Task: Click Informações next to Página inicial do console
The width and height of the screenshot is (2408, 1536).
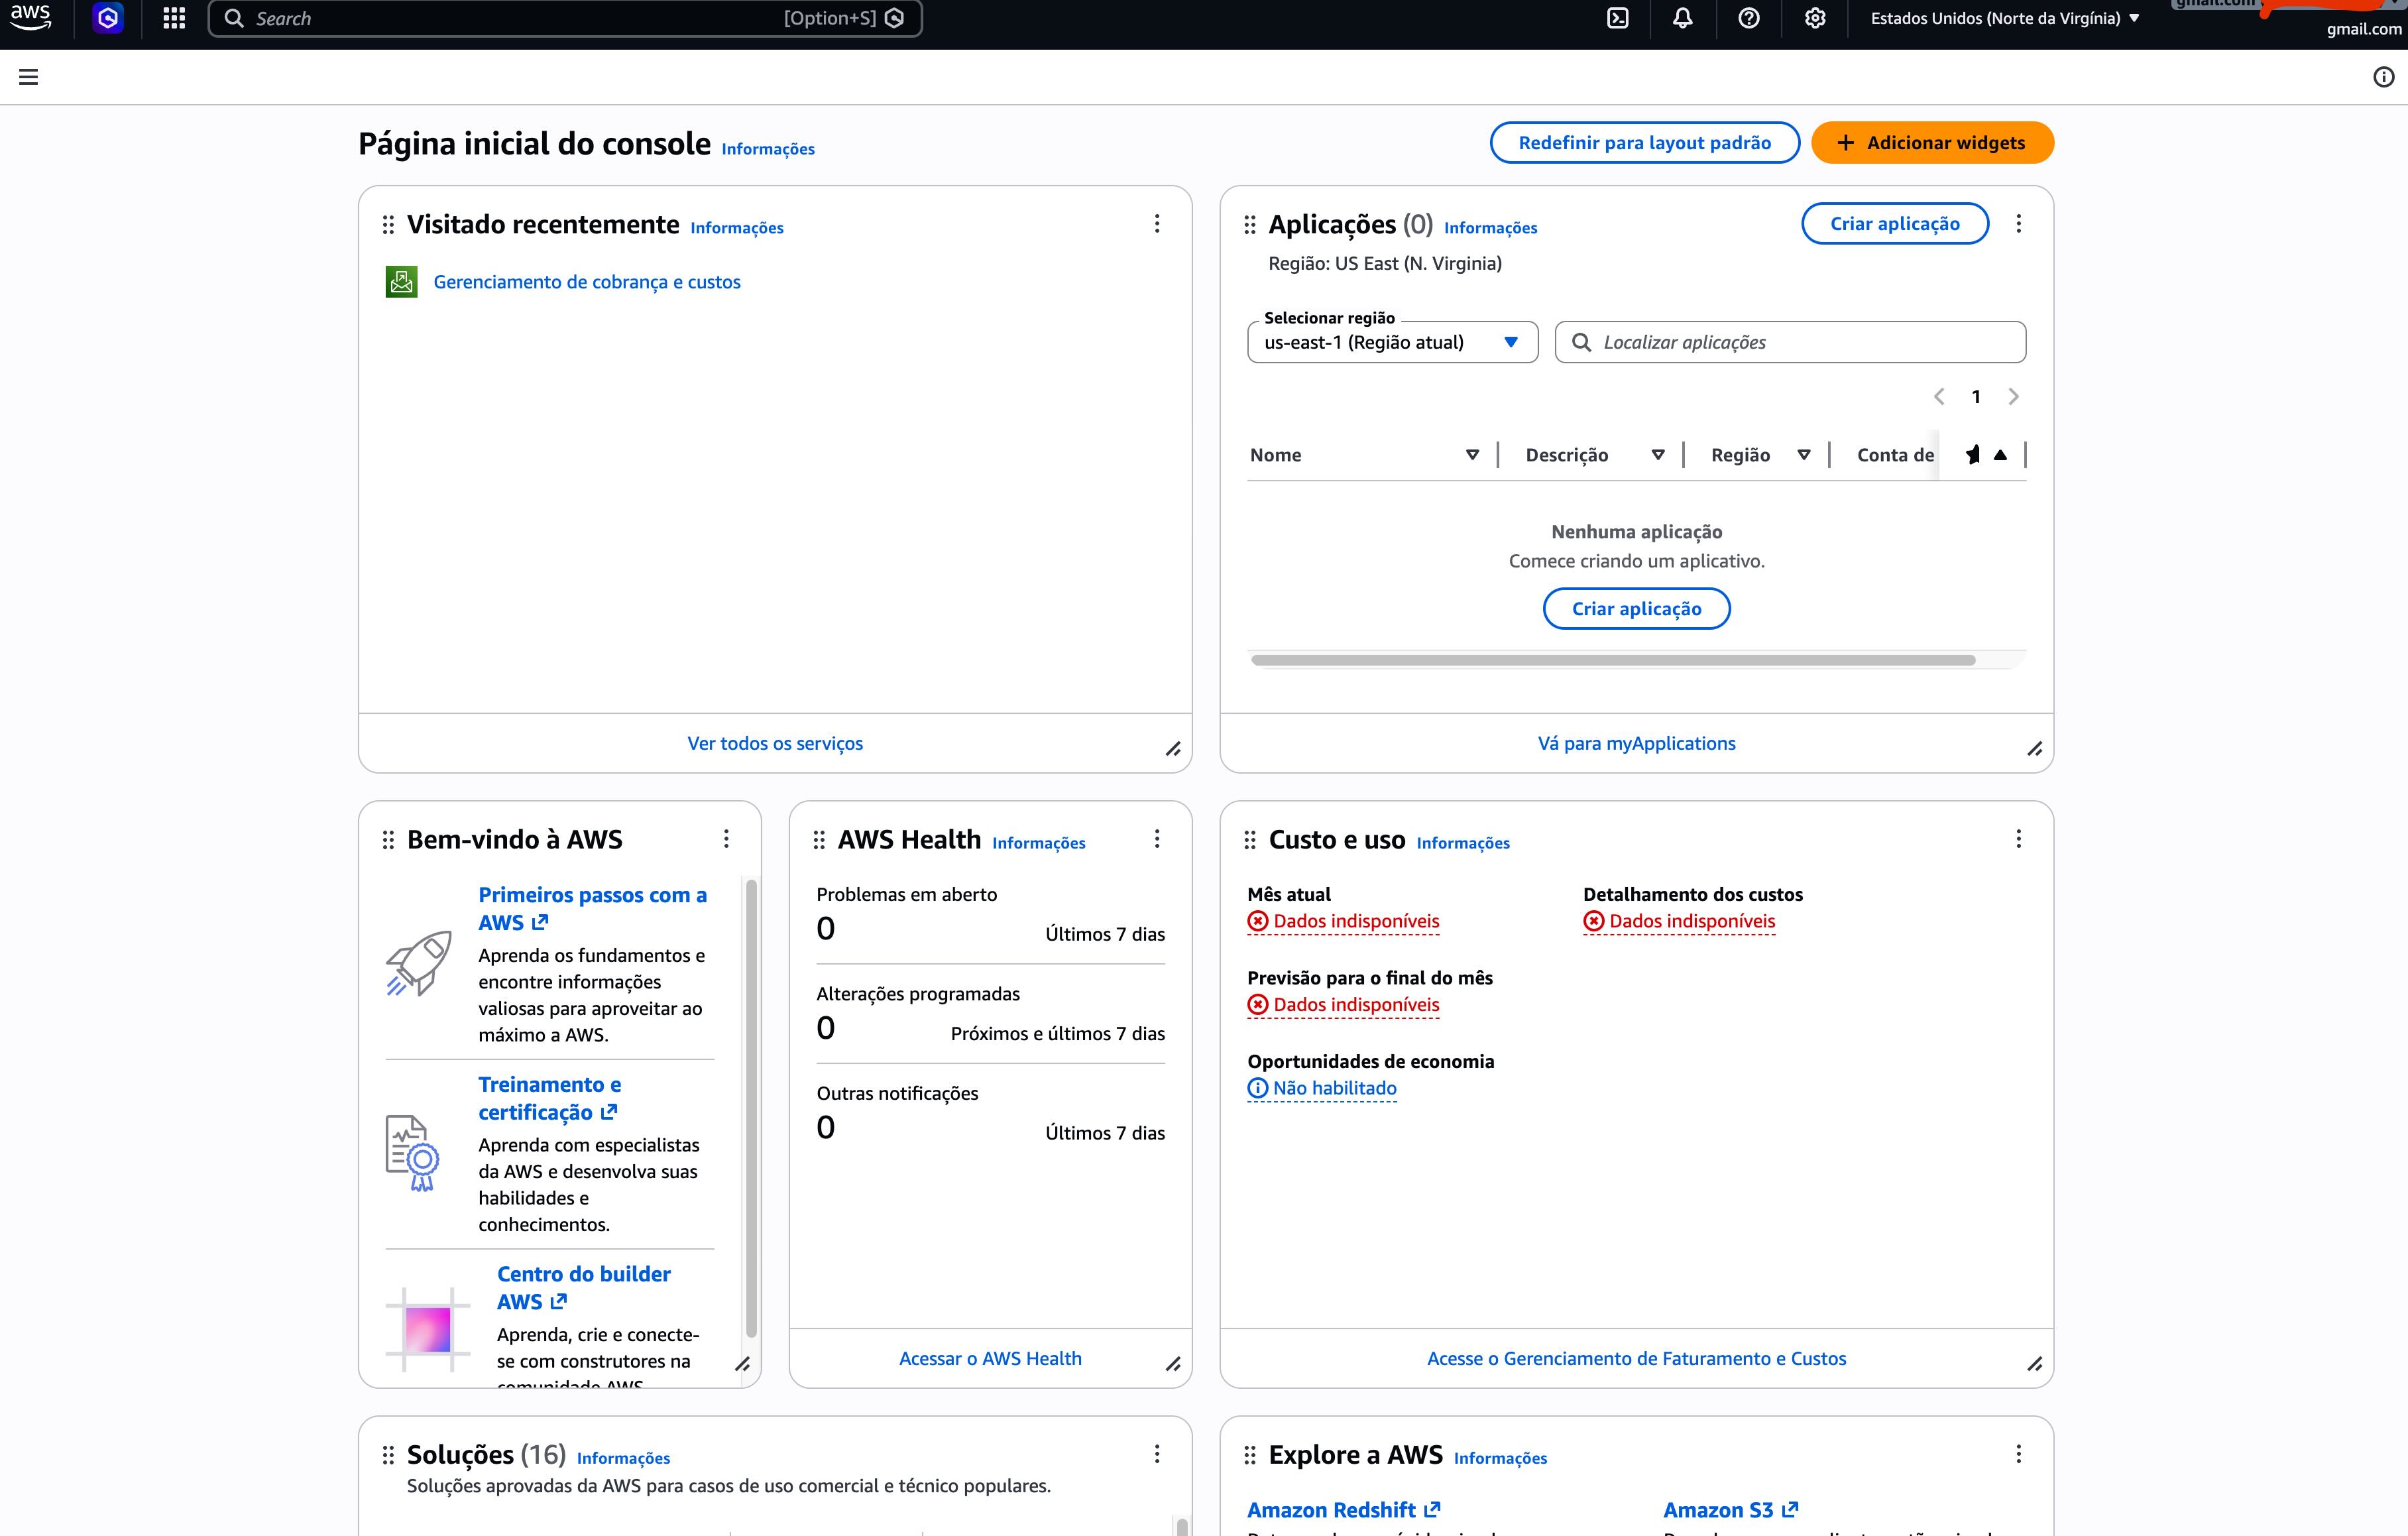Action: click(768, 149)
